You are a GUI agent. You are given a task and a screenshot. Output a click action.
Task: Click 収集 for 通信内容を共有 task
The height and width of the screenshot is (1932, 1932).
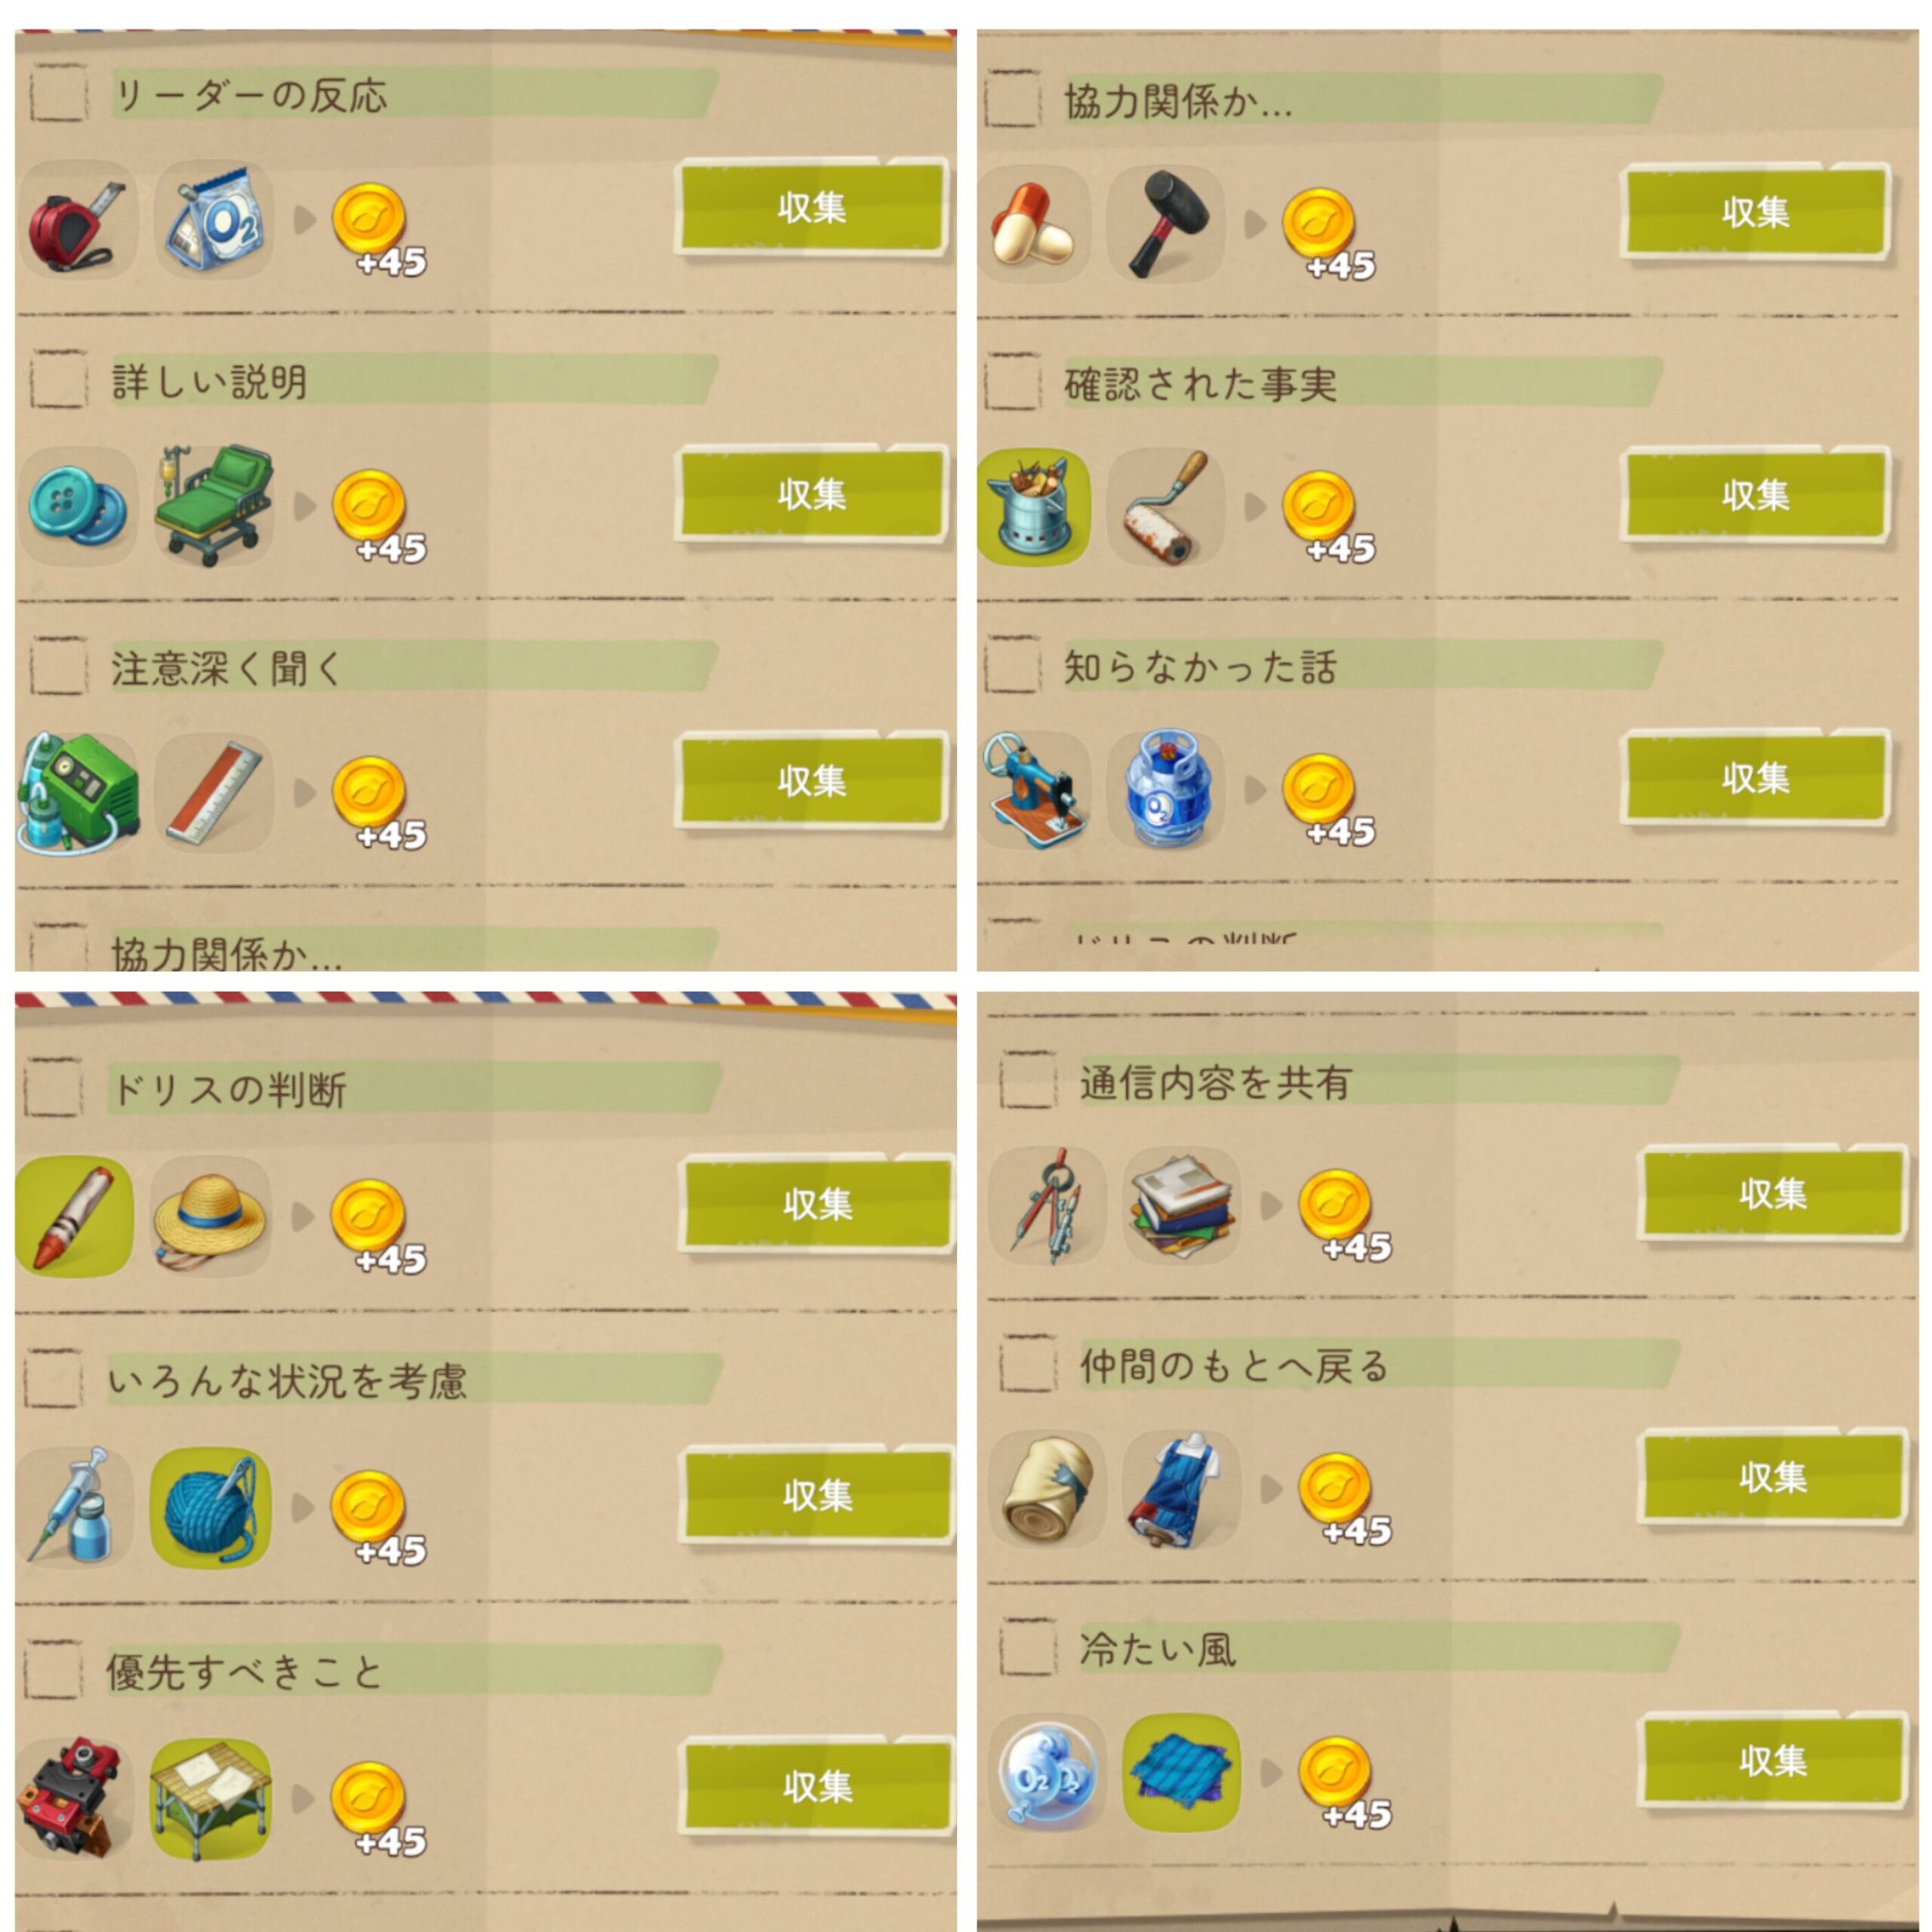point(1773,1193)
